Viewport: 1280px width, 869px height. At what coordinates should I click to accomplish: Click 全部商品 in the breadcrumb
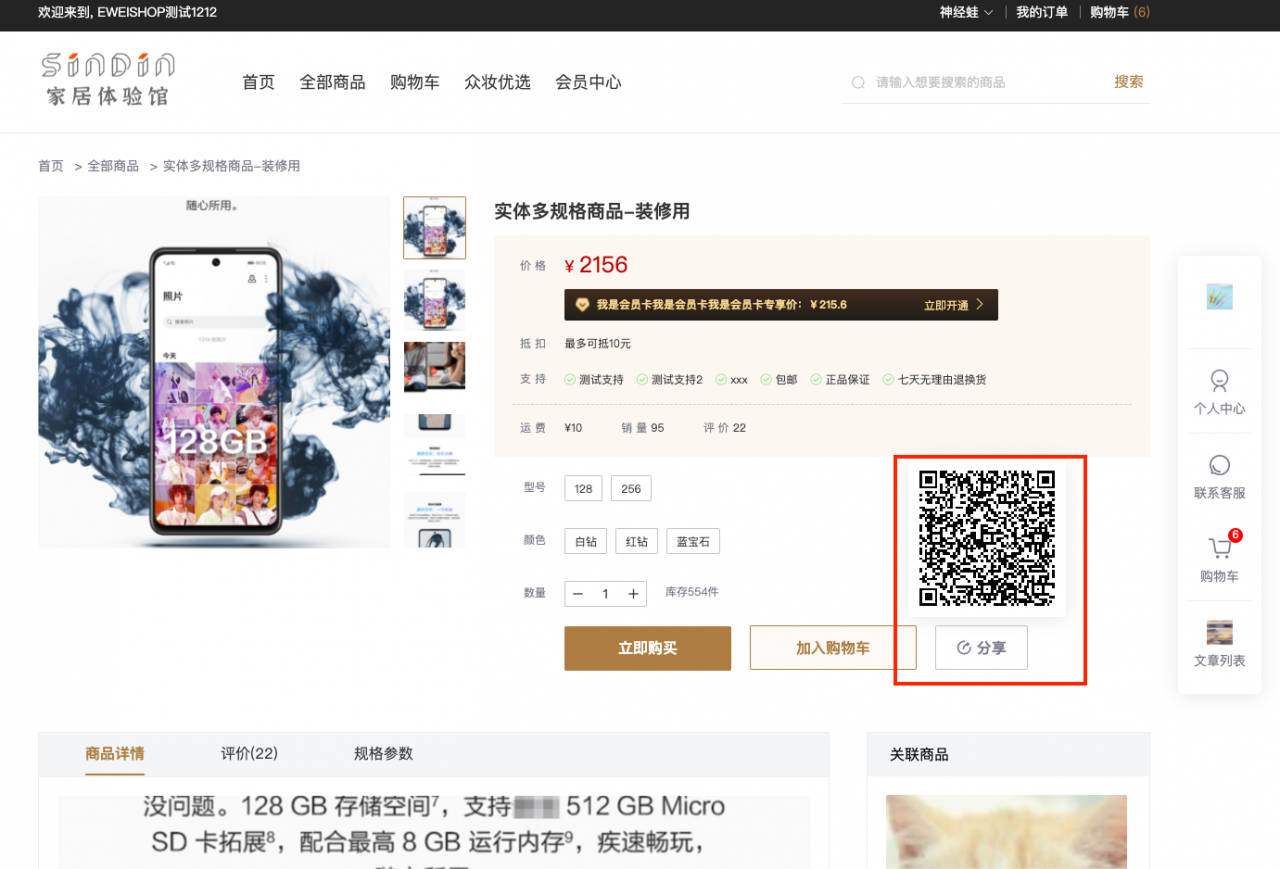113,166
